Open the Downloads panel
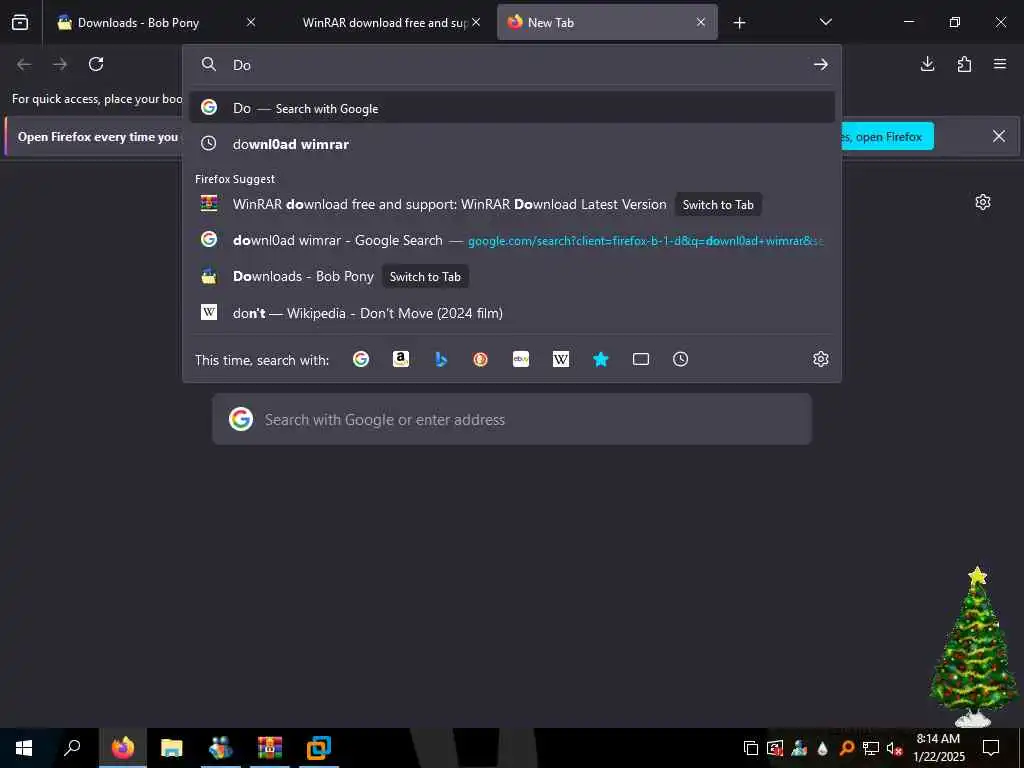Viewport: 1024px width, 768px height. click(927, 64)
